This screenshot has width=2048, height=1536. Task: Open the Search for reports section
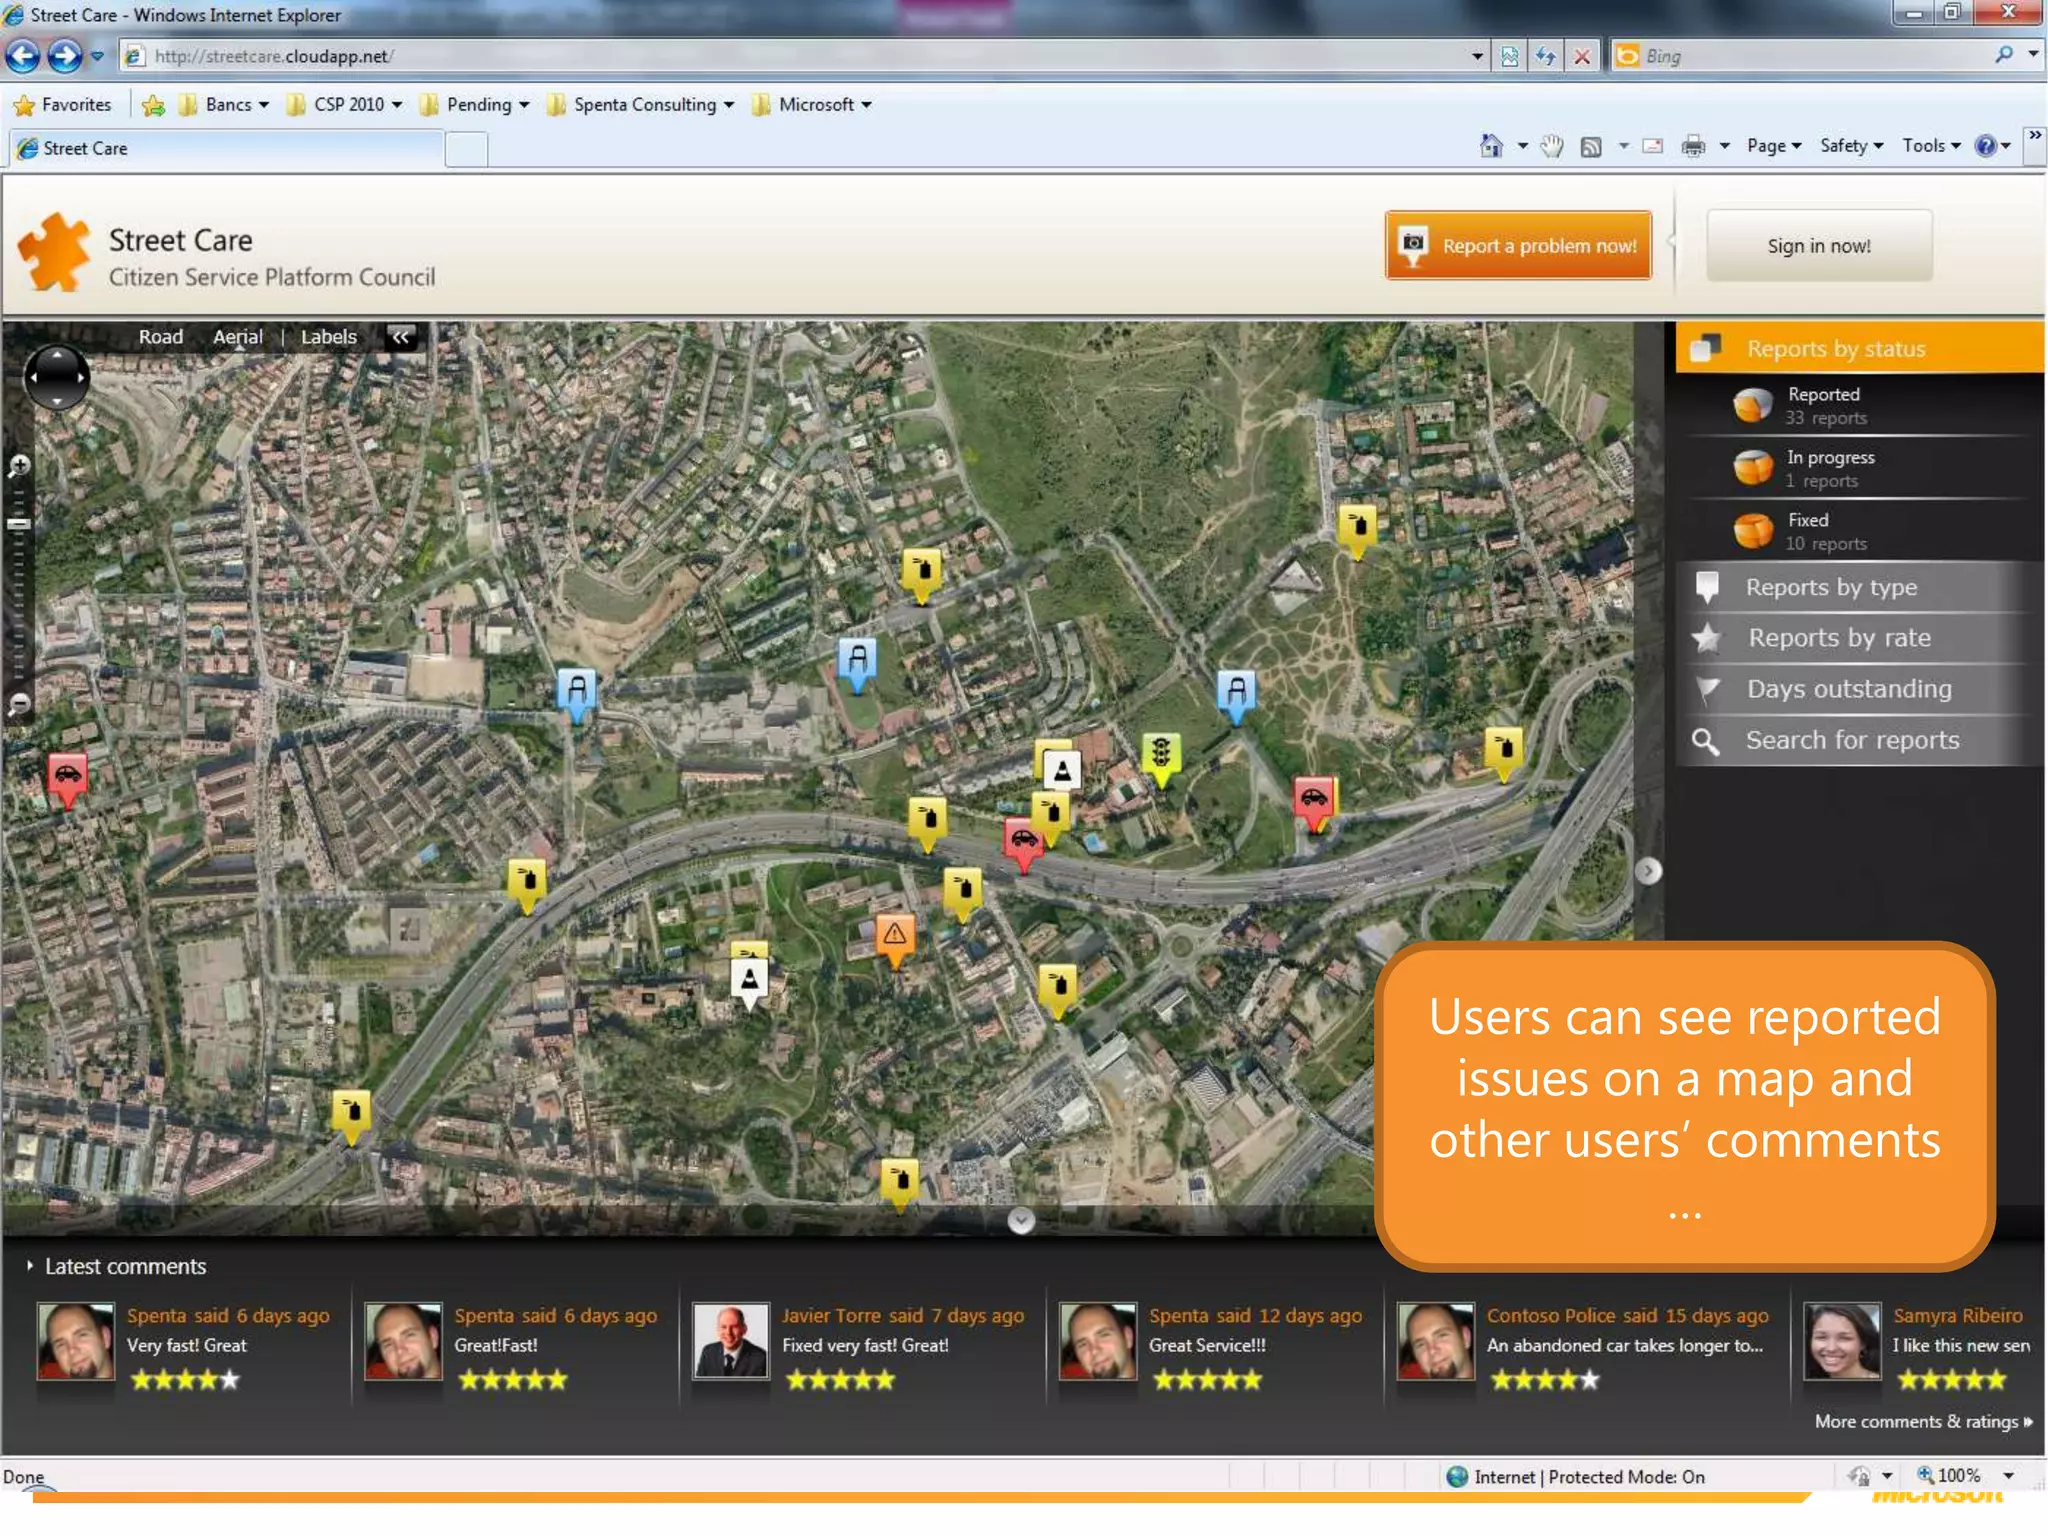(1859, 741)
